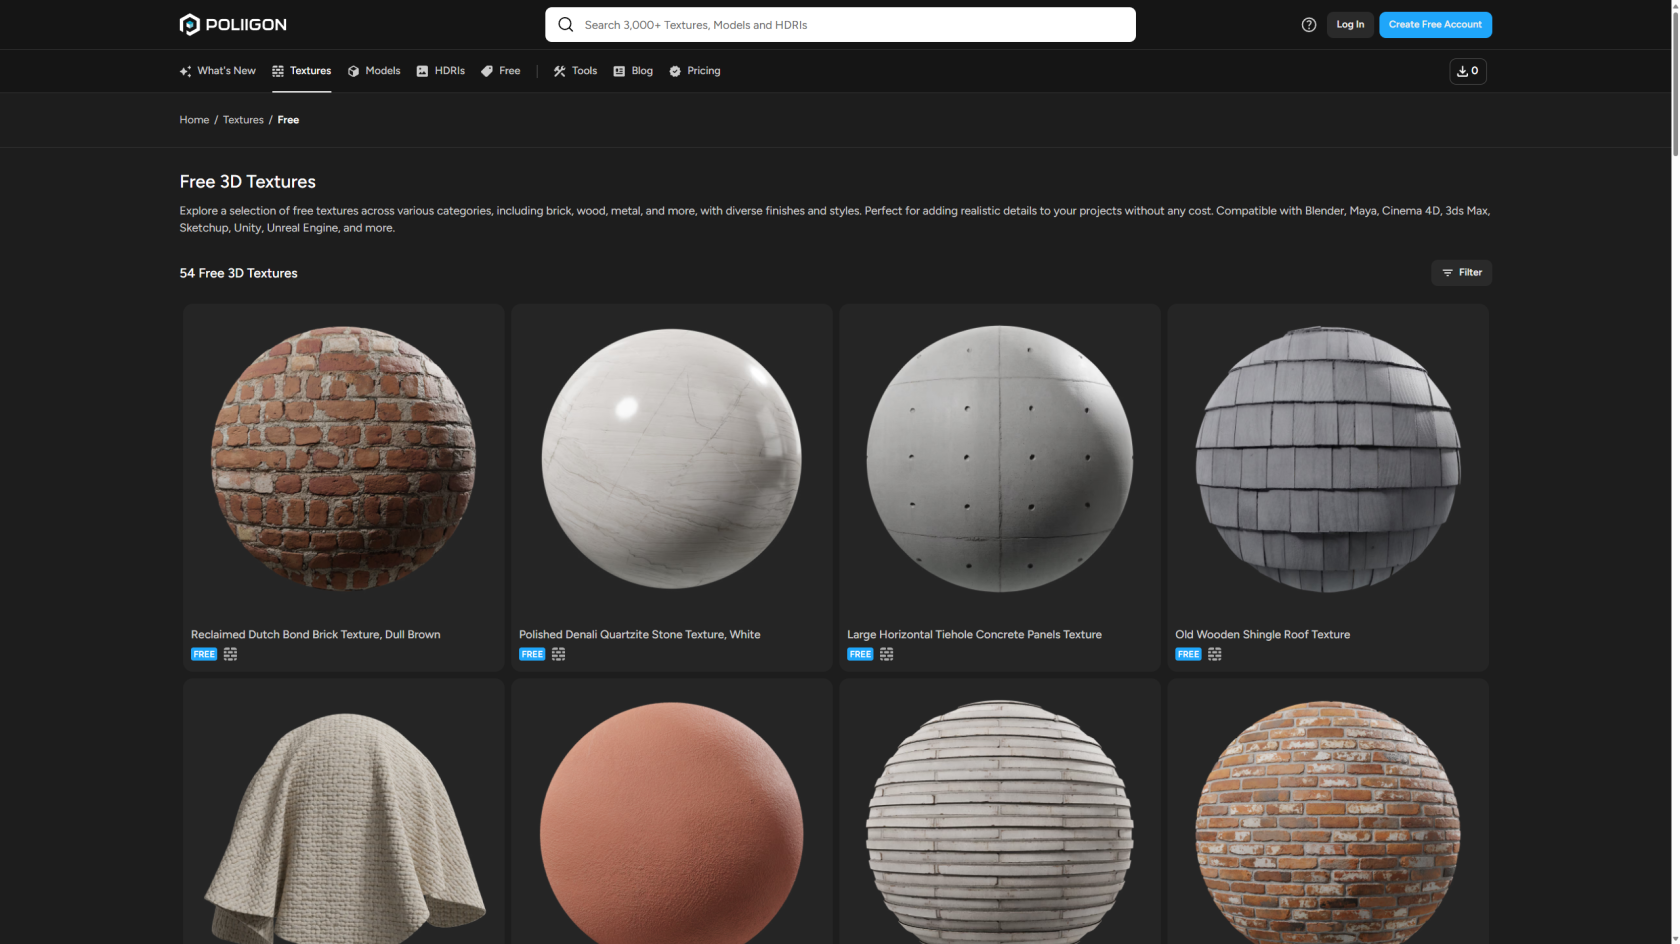Click the texture-type icon under the Polished Denali Quartzite title
Screen dimensions: 1680x944
558,654
